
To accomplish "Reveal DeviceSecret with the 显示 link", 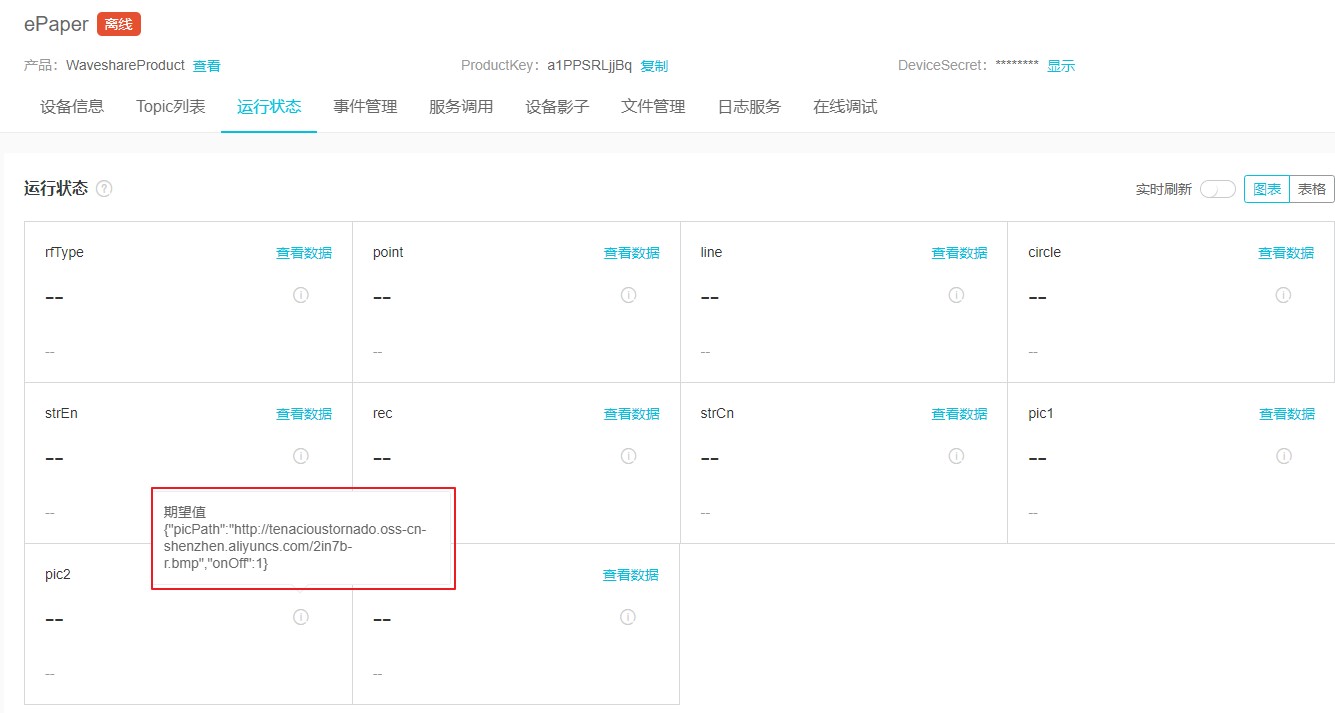I will pyautogui.click(x=1061, y=66).
